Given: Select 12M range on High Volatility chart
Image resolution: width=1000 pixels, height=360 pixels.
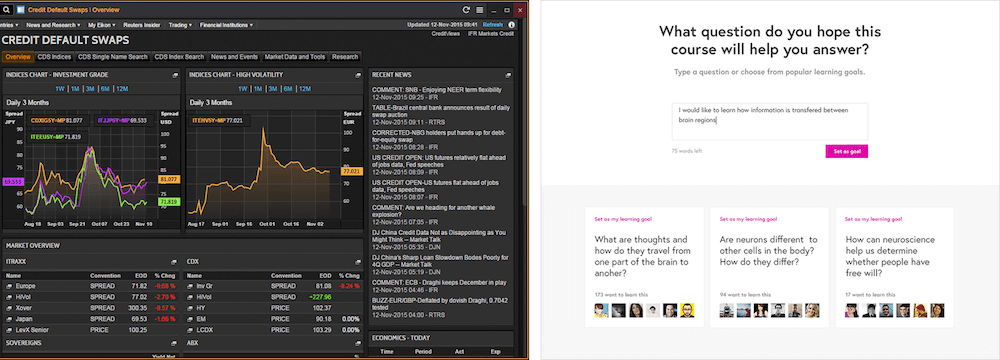Looking at the screenshot, I should [305, 89].
